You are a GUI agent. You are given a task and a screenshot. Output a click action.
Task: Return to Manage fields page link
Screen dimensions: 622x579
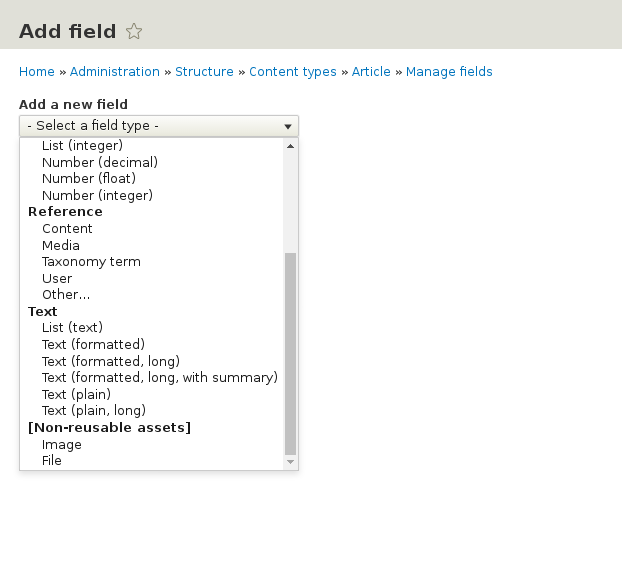(449, 72)
